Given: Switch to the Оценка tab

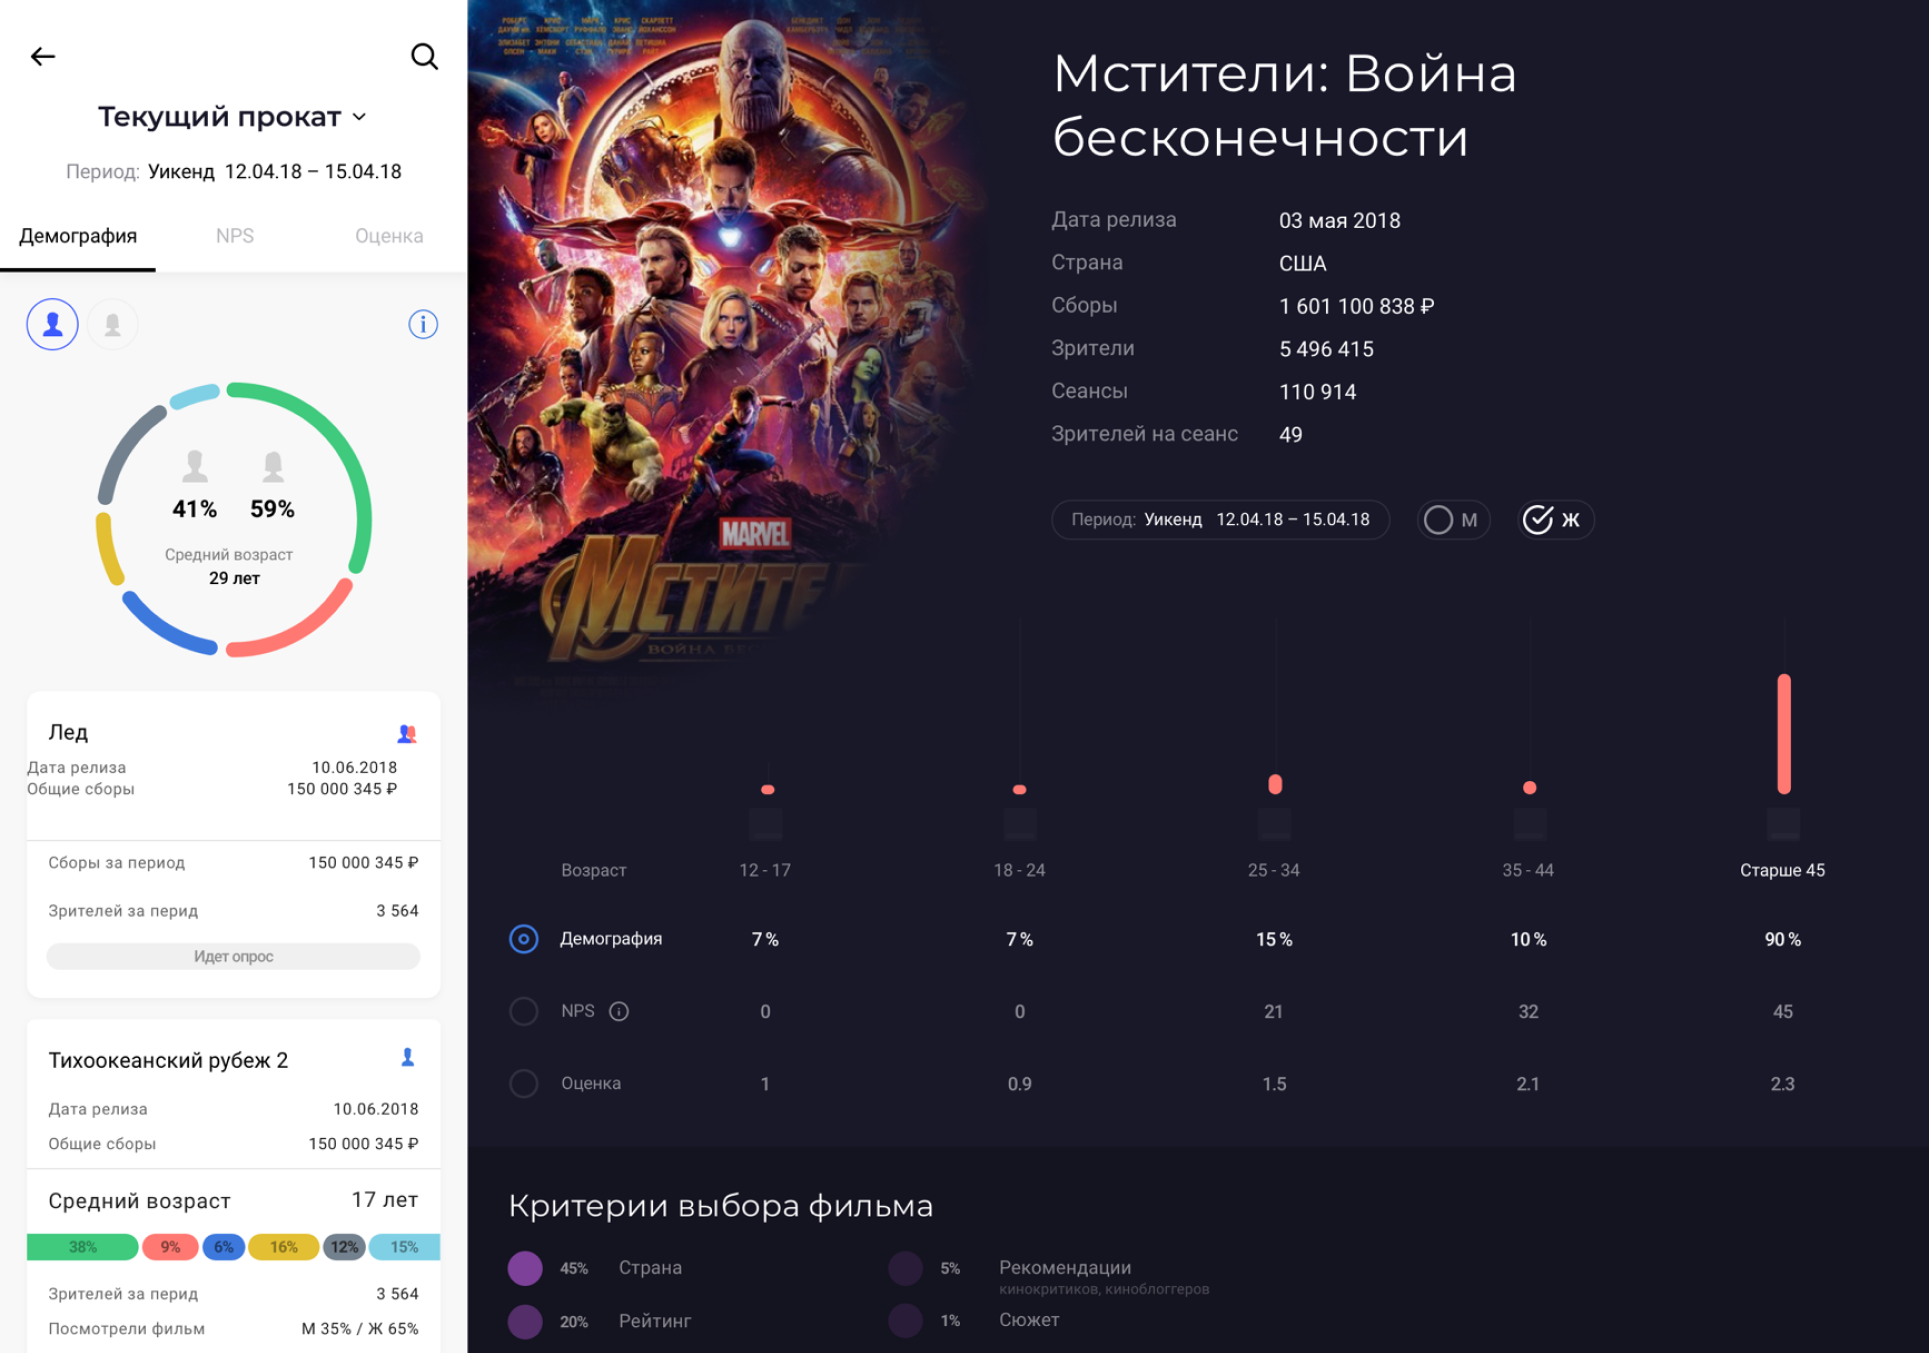Looking at the screenshot, I should click(x=389, y=236).
